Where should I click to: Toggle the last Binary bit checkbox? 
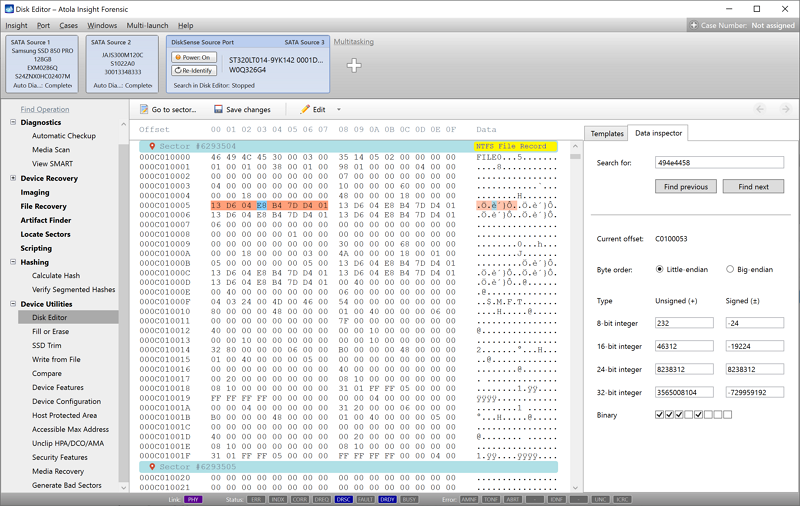pos(728,415)
